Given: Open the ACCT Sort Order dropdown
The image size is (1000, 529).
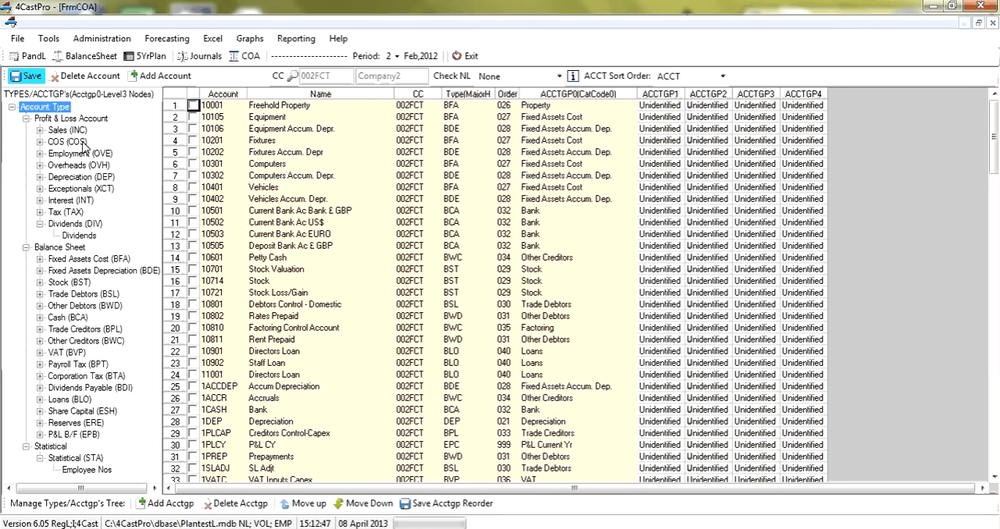Looking at the screenshot, I should tap(723, 76).
